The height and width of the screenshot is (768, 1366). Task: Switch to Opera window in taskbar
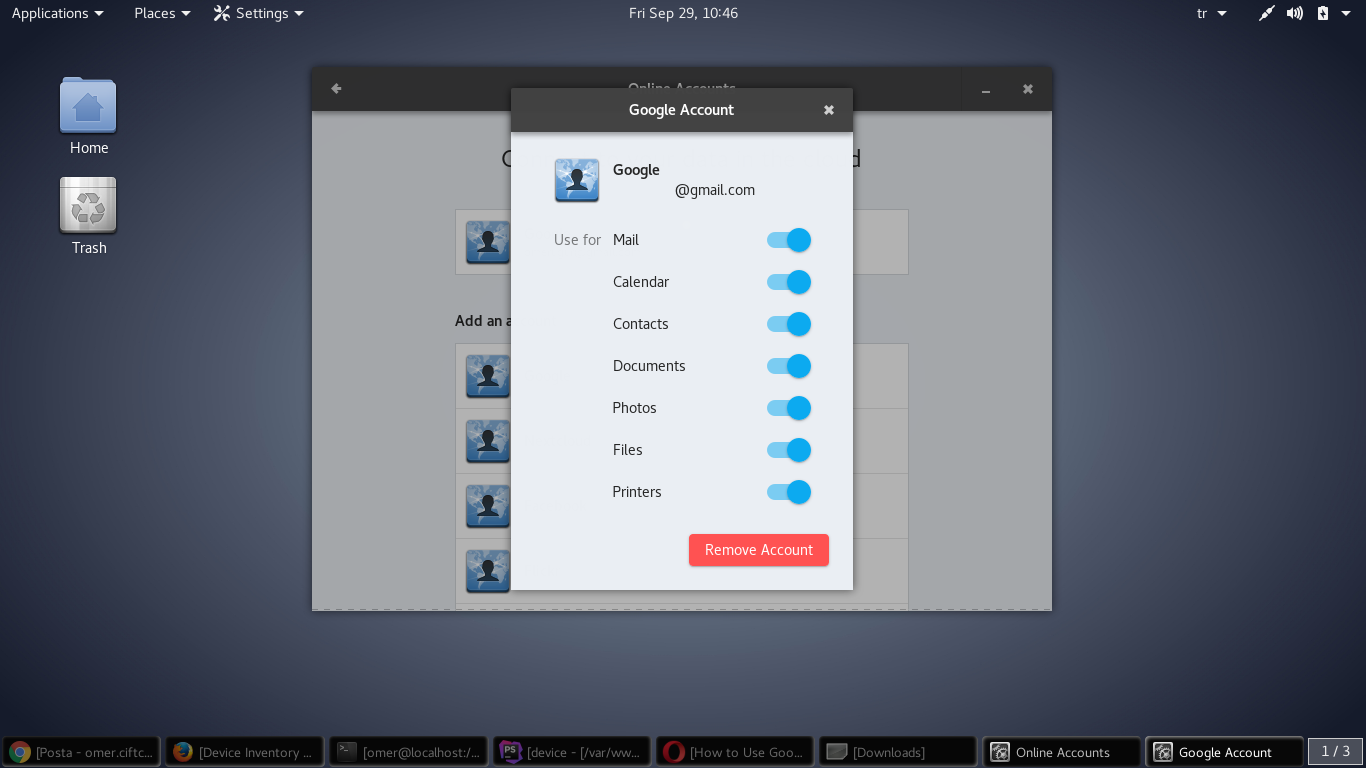737,752
